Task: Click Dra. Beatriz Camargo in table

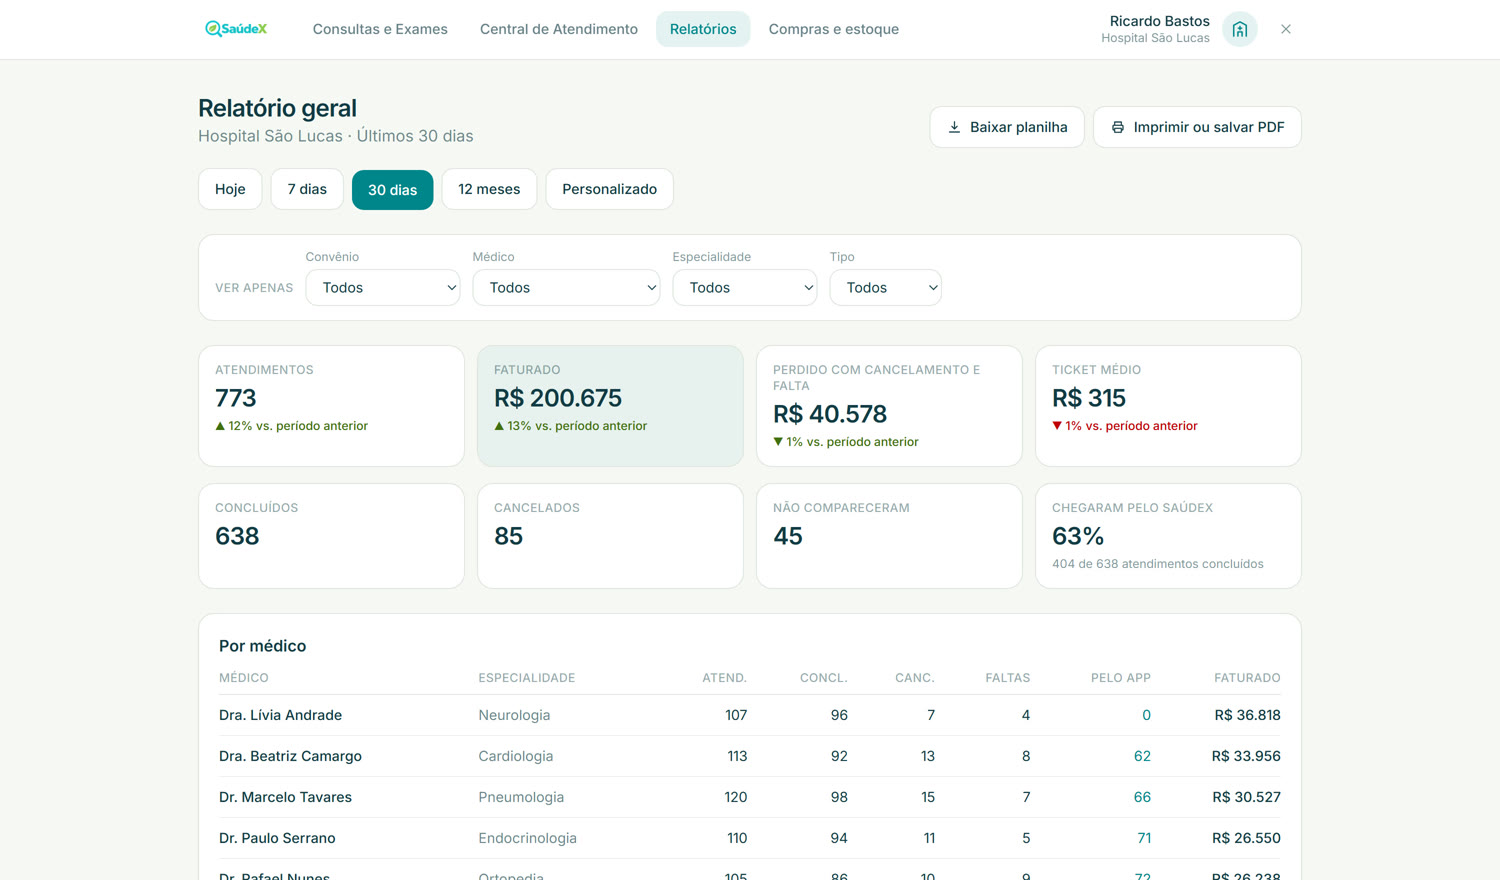Action: [290, 756]
